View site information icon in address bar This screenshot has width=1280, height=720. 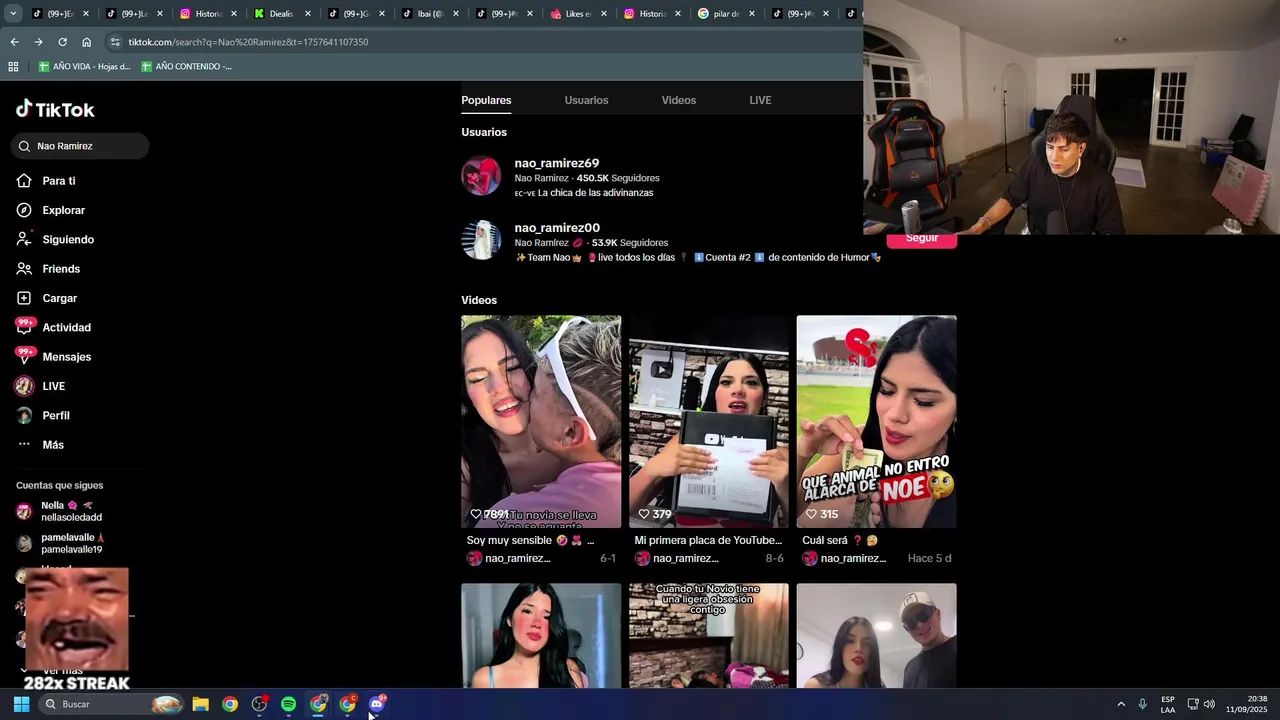(115, 42)
